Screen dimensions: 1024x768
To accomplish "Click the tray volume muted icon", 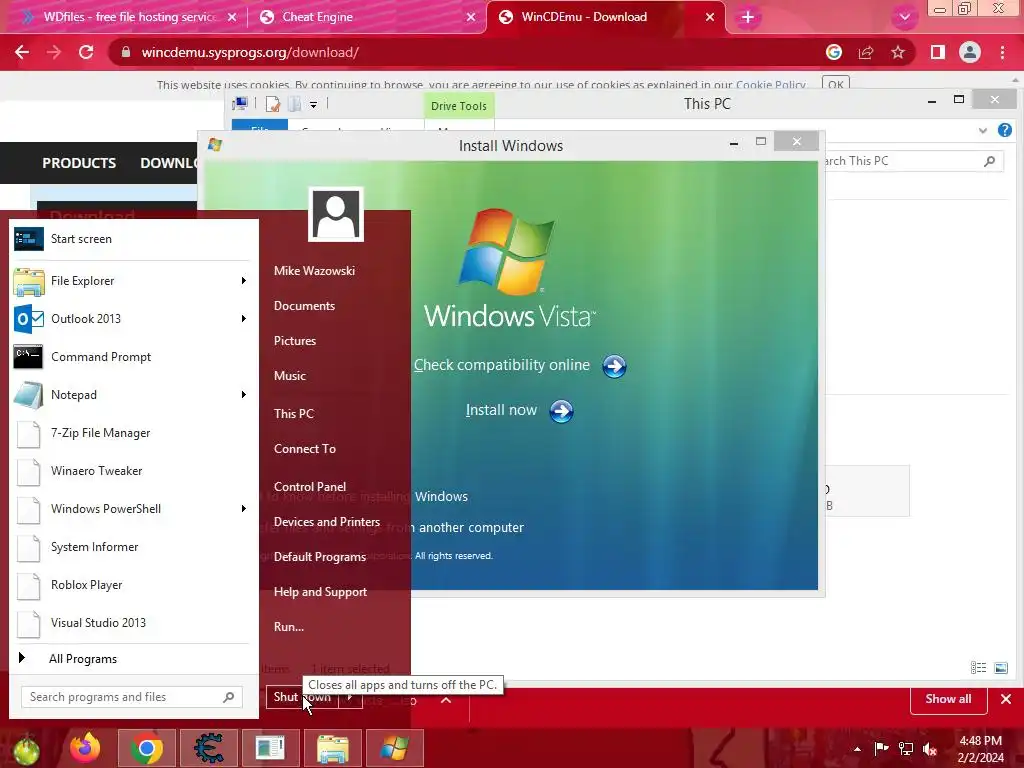I will point(931,749).
